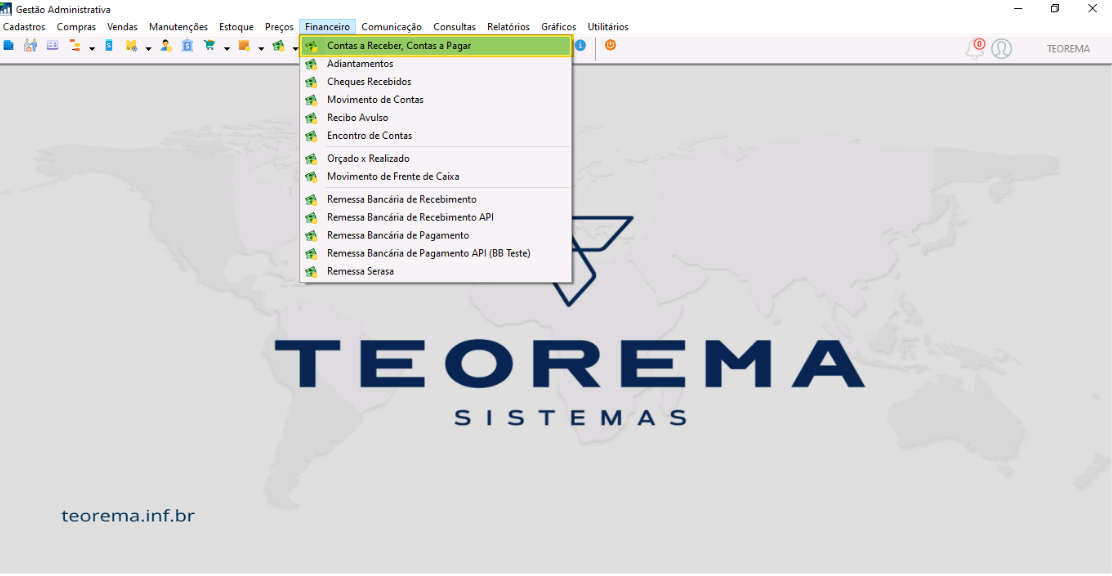
Task: Click the teorema.inf.br website text
Action: pyautogui.click(x=128, y=516)
